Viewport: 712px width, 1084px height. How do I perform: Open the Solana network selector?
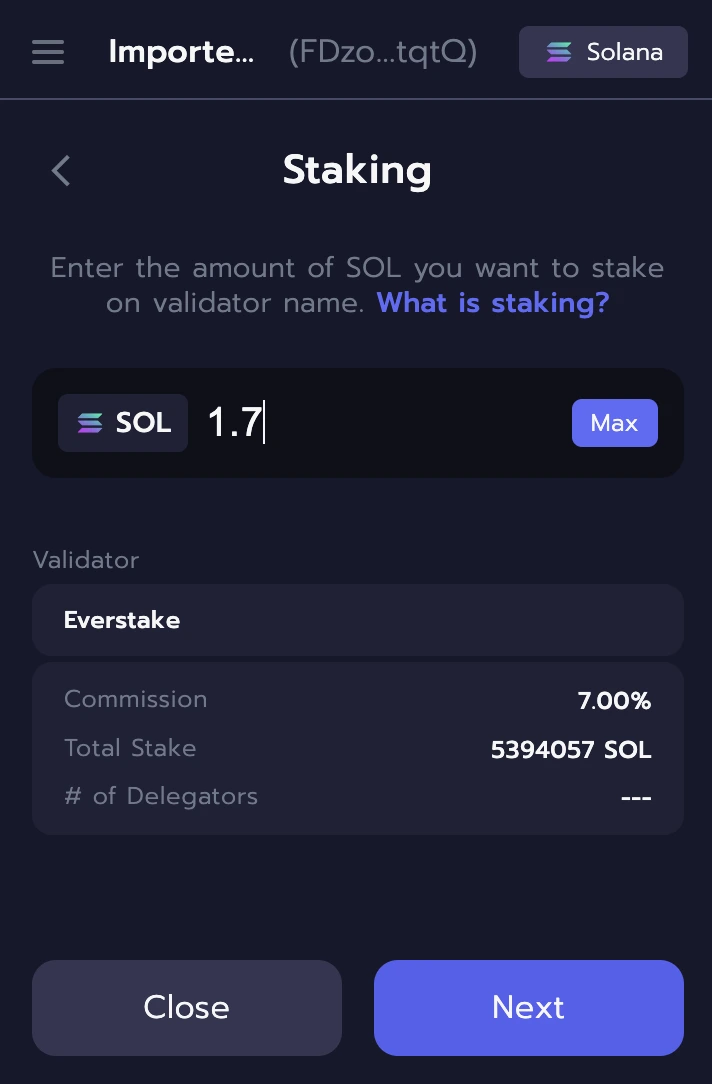coord(603,52)
